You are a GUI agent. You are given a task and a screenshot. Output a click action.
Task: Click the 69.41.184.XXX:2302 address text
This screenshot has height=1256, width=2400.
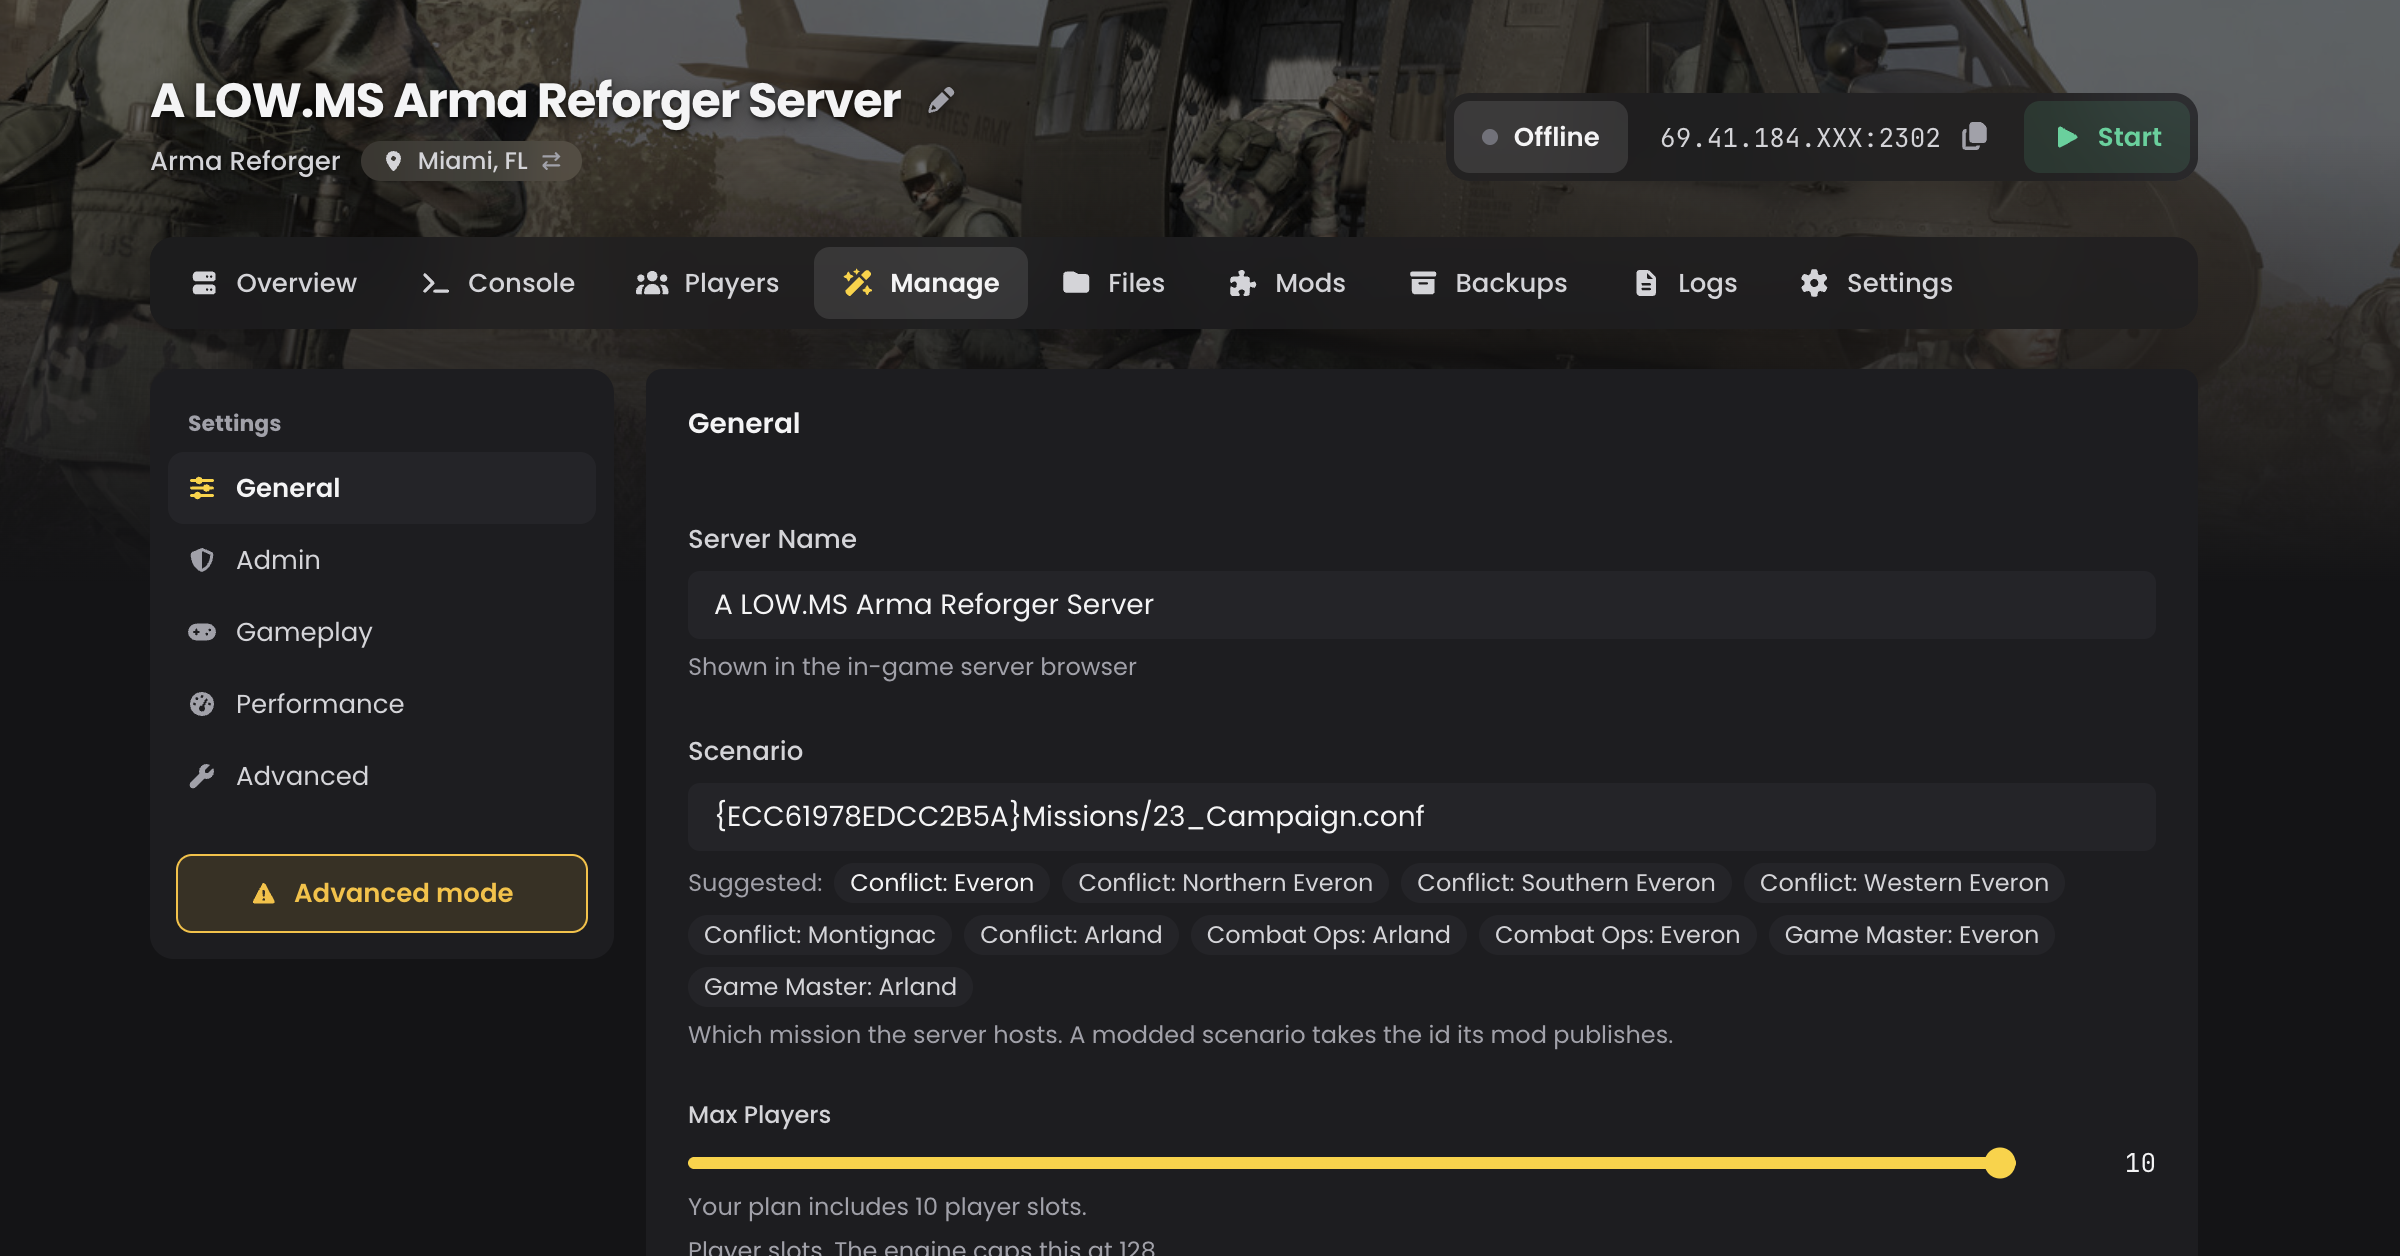click(x=1800, y=138)
